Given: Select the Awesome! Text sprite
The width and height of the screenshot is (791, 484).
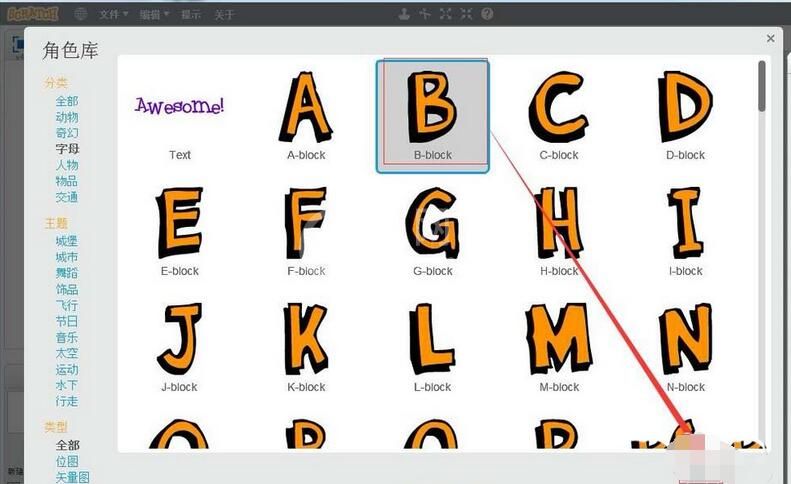Looking at the screenshot, I should coord(180,116).
